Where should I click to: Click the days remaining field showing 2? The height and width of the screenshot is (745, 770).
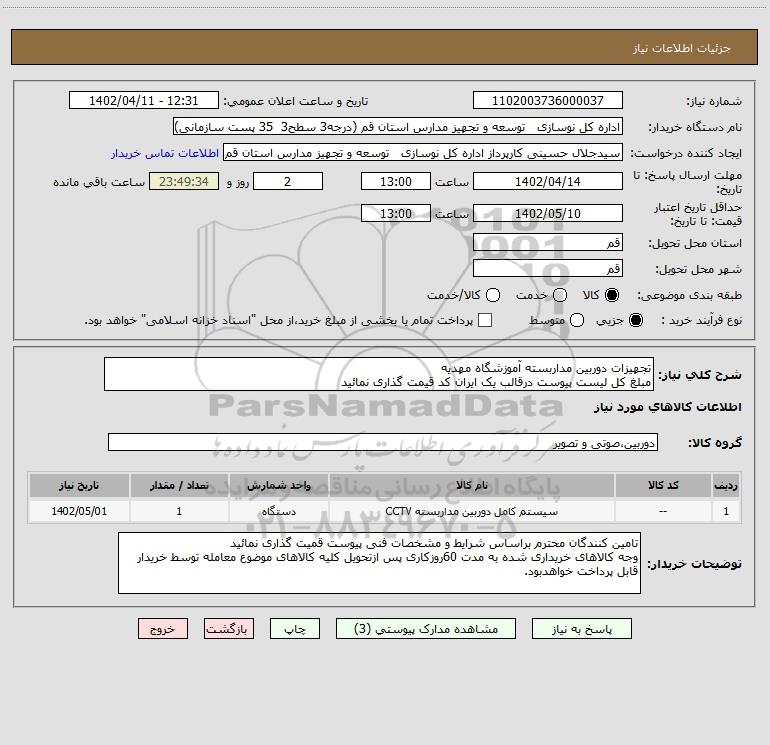288,181
